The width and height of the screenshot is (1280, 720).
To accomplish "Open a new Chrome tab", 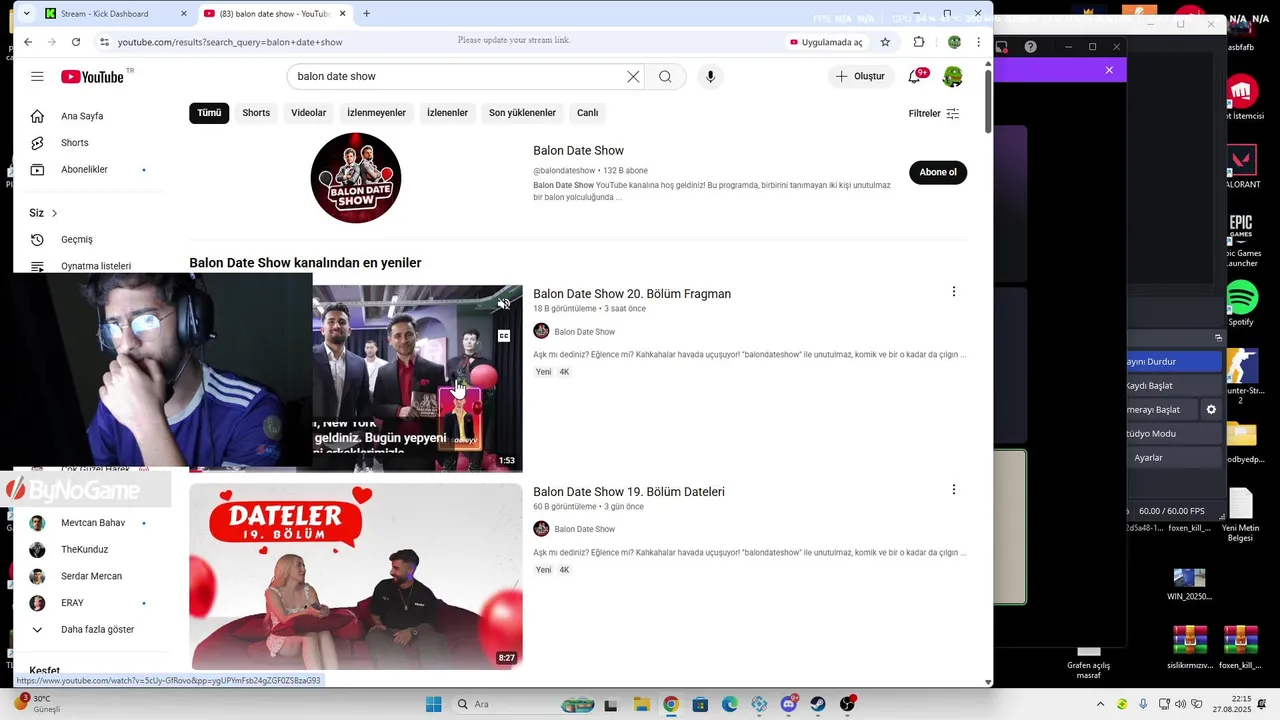I will pos(366,14).
